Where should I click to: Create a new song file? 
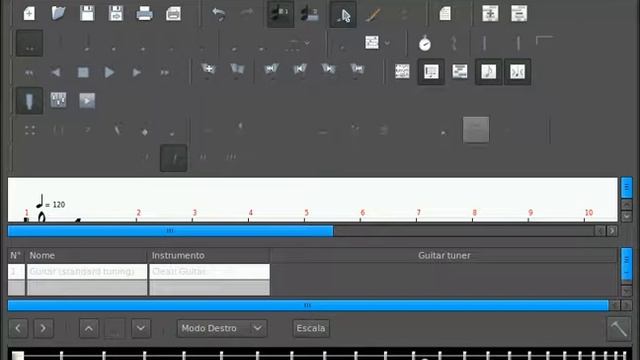pyautogui.click(x=29, y=13)
